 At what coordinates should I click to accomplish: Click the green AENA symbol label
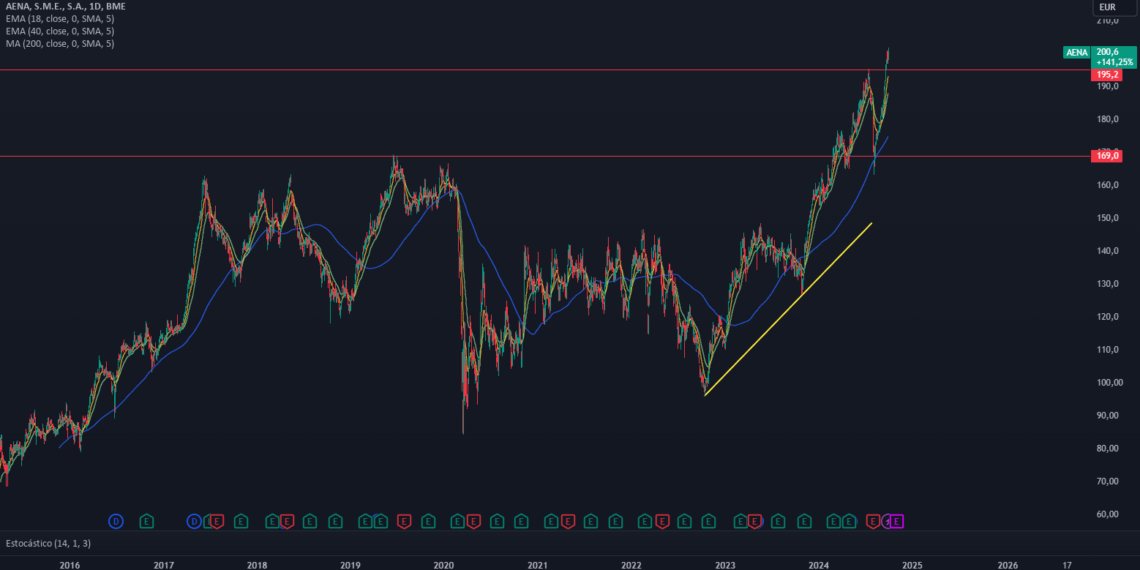1076,52
